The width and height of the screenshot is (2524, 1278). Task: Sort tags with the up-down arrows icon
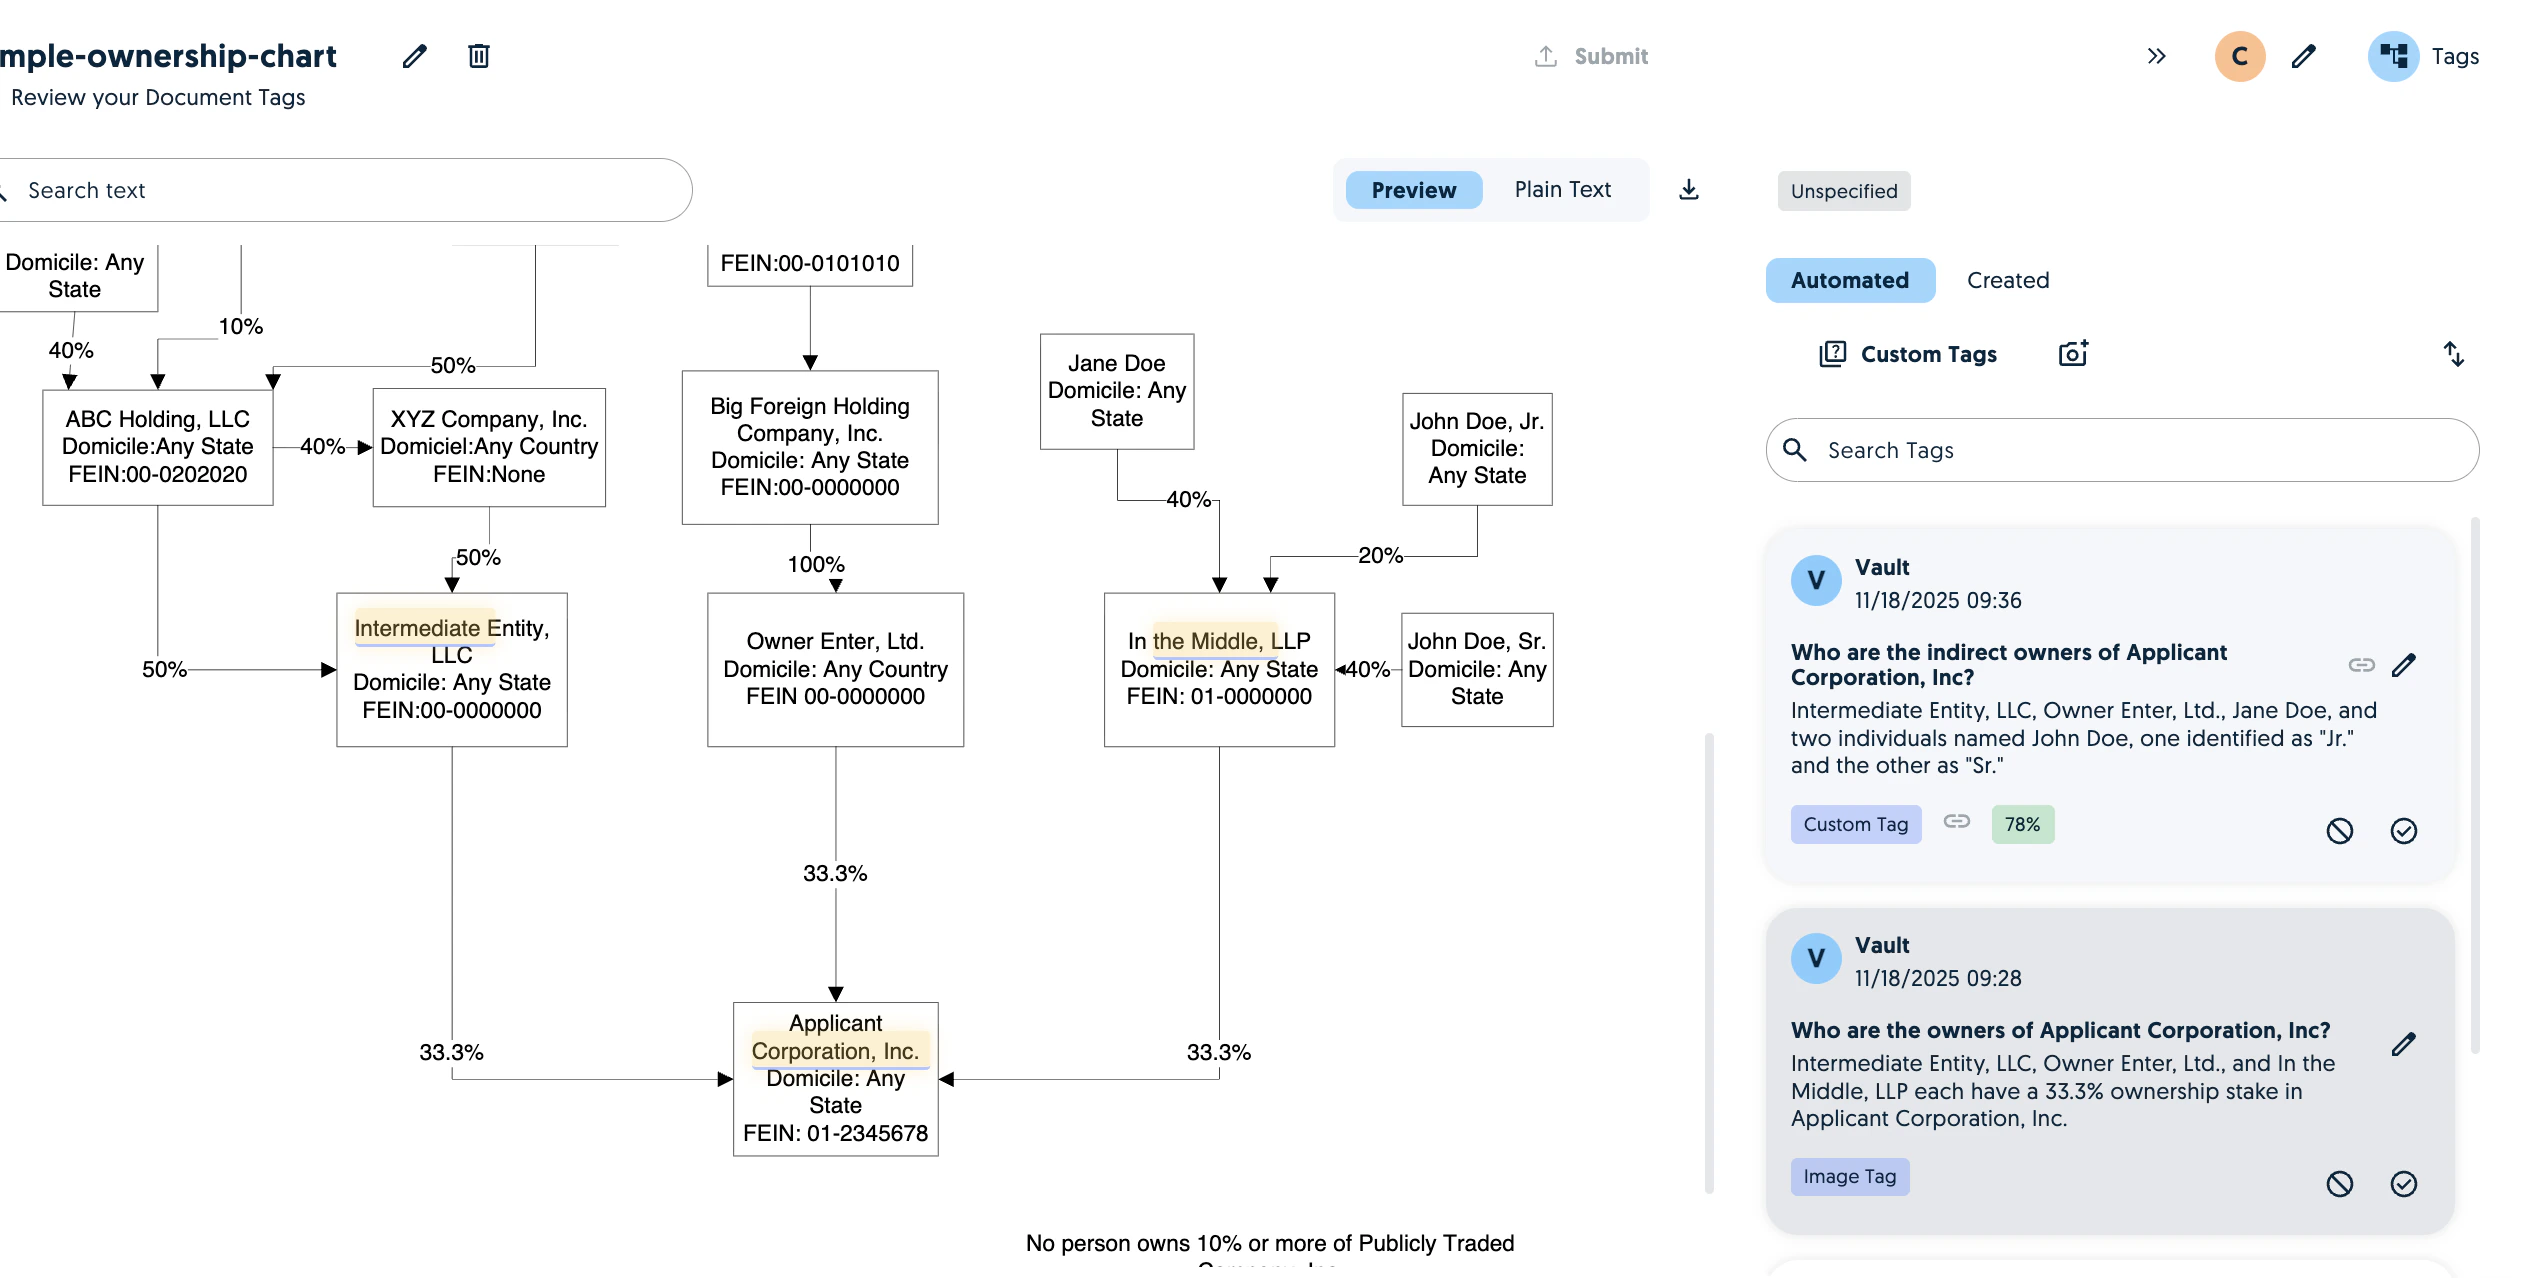[2454, 354]
